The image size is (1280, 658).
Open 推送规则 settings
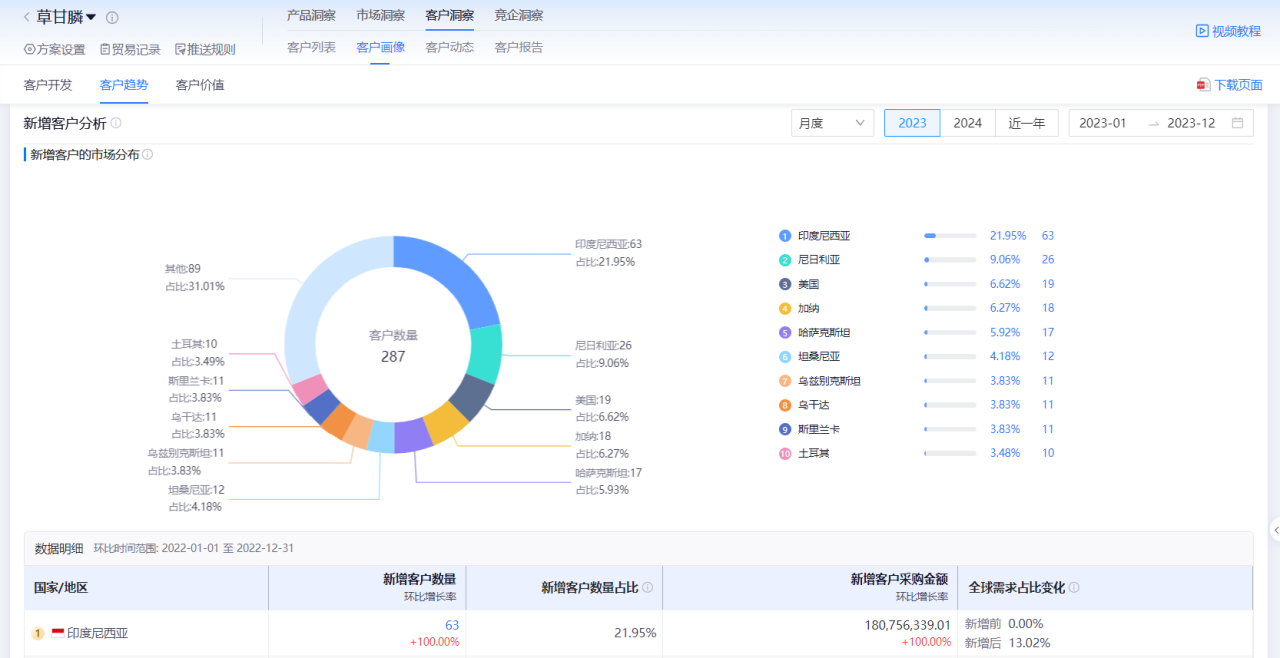point(205,49)
